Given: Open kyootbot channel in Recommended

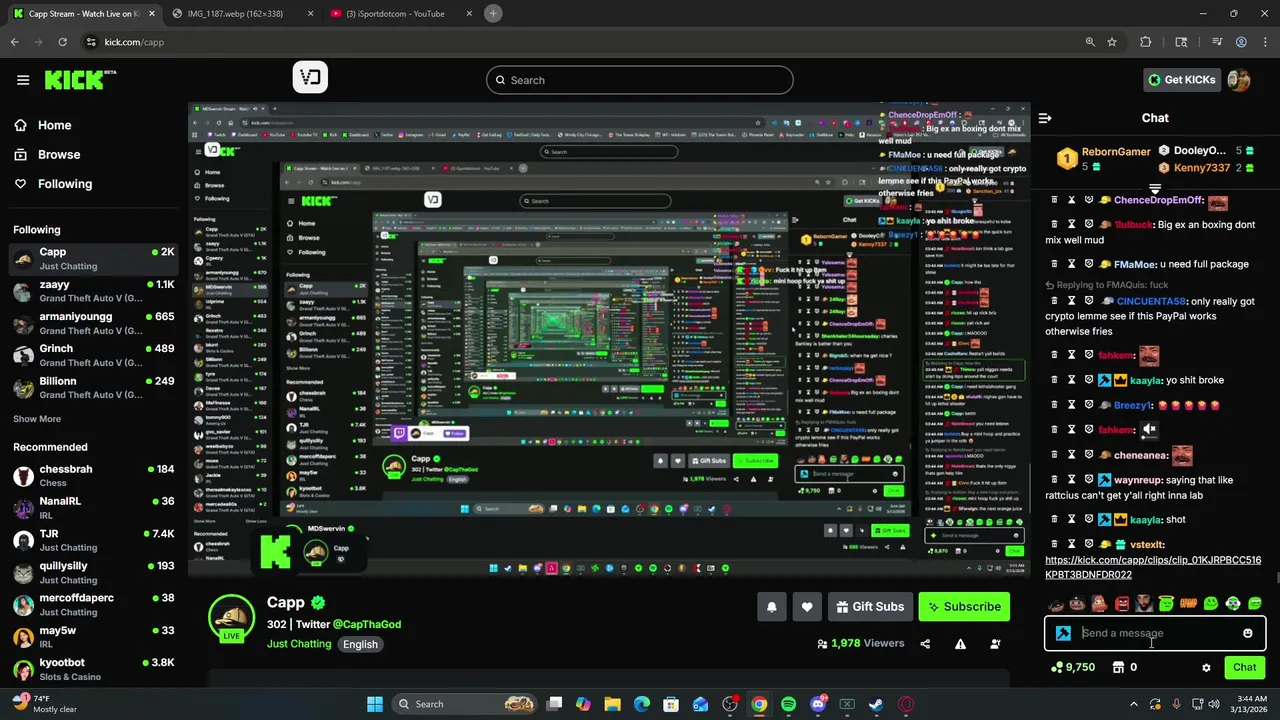Looking at the screenshot, I should pos(93,669).
